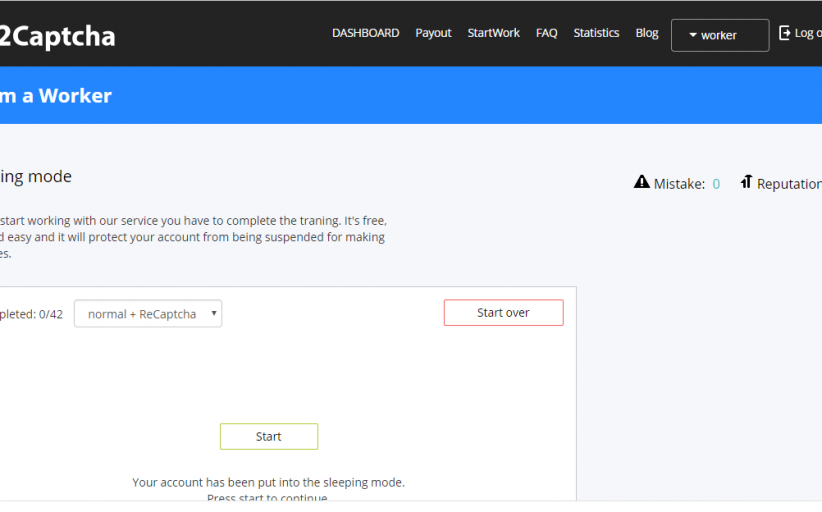The image size is (822, 512).
Task: Click the blue Worker page heading
Action: pos(56,96)
